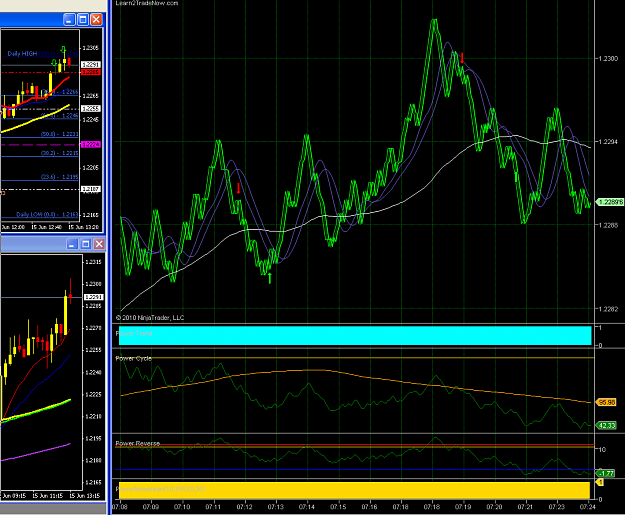
Task: Maximize the lower moving-average chart window
Action: point(86,244)
